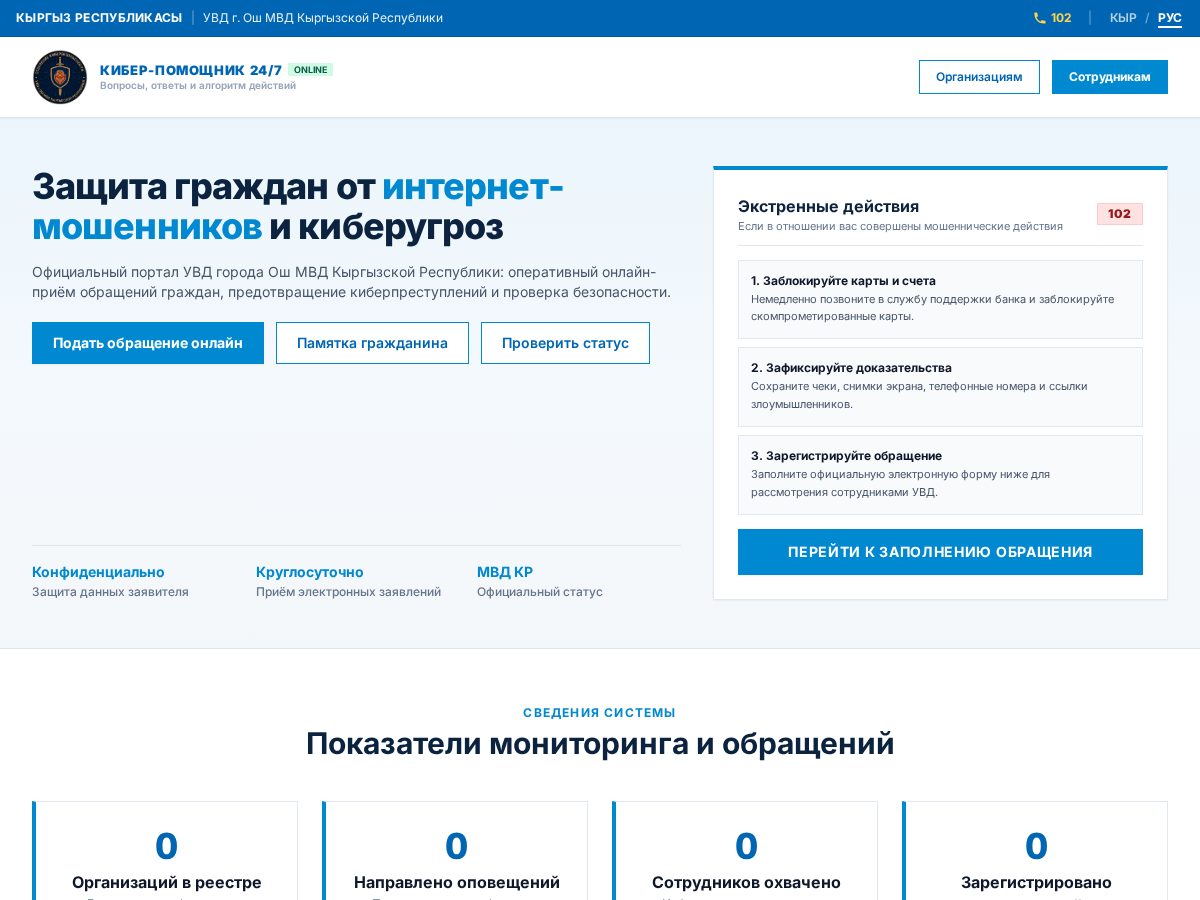Select step 1 Заблокируйте карты и счета
Viewport: 1200px width, 900px height.
click(940, 299)
